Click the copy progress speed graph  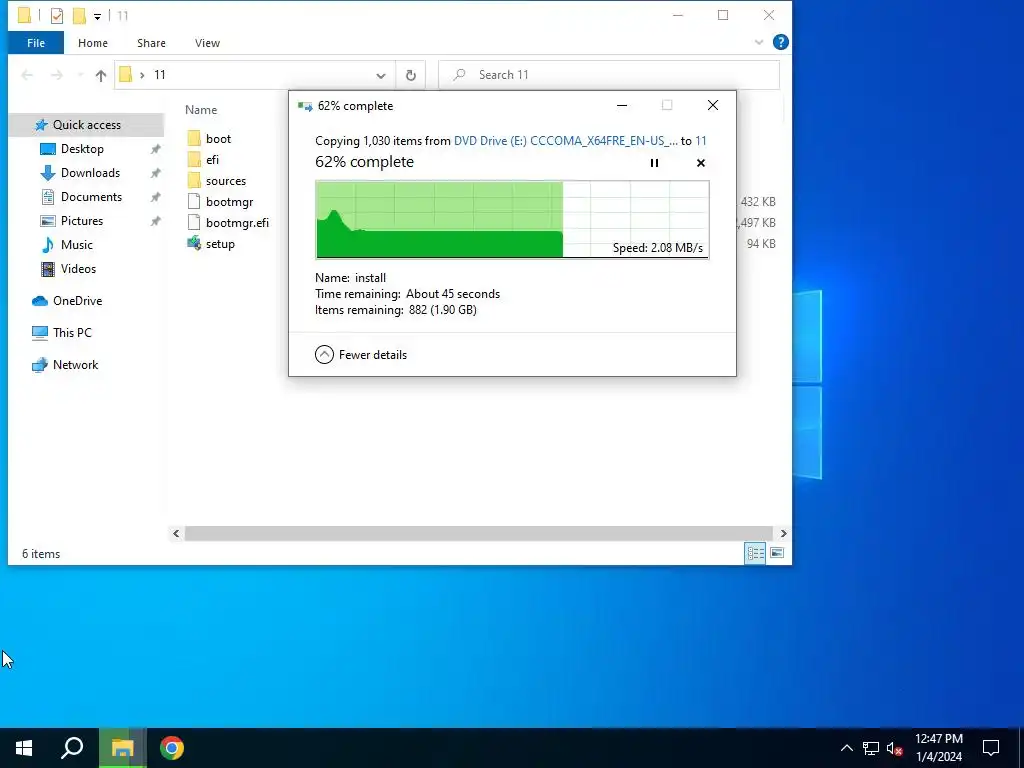pos(512,219)
